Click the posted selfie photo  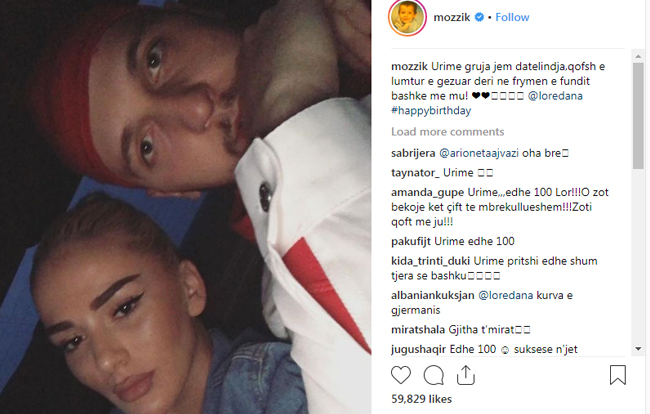click(x=185, y=207)
